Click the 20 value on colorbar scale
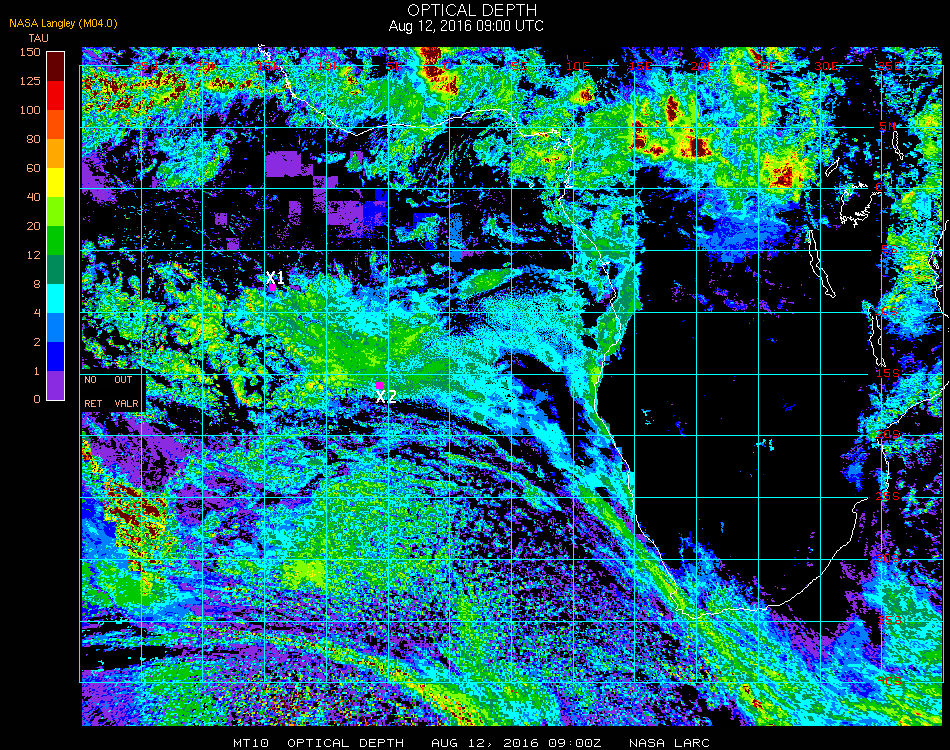Screen dimensions: 950x750 [33, 227]
